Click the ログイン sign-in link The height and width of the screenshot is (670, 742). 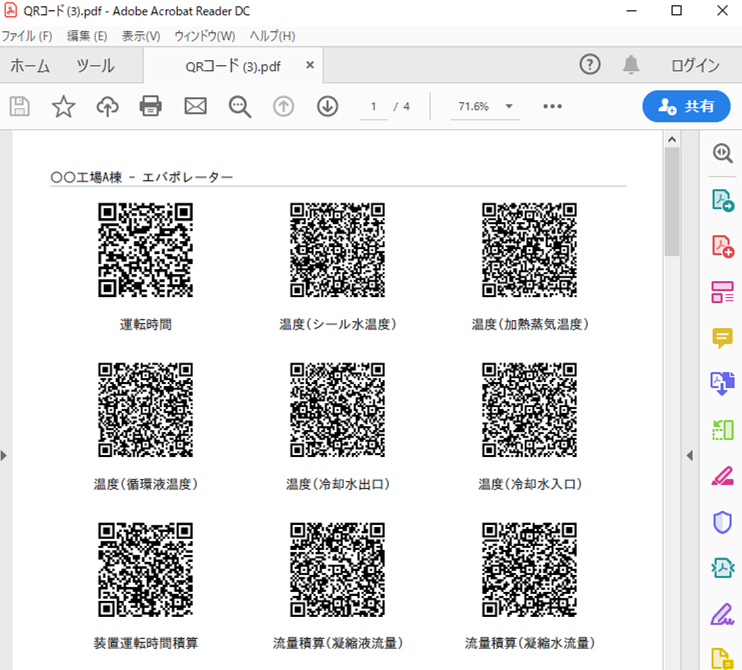tap(695, 66)
